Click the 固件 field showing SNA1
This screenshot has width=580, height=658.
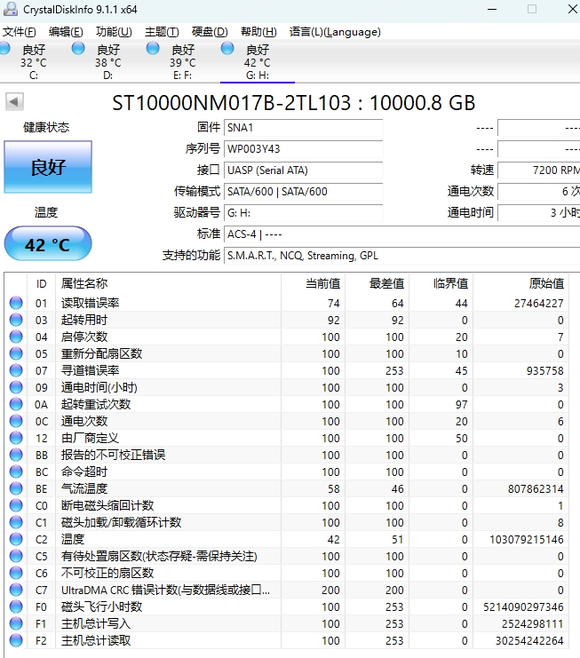[x=303, y=128]
